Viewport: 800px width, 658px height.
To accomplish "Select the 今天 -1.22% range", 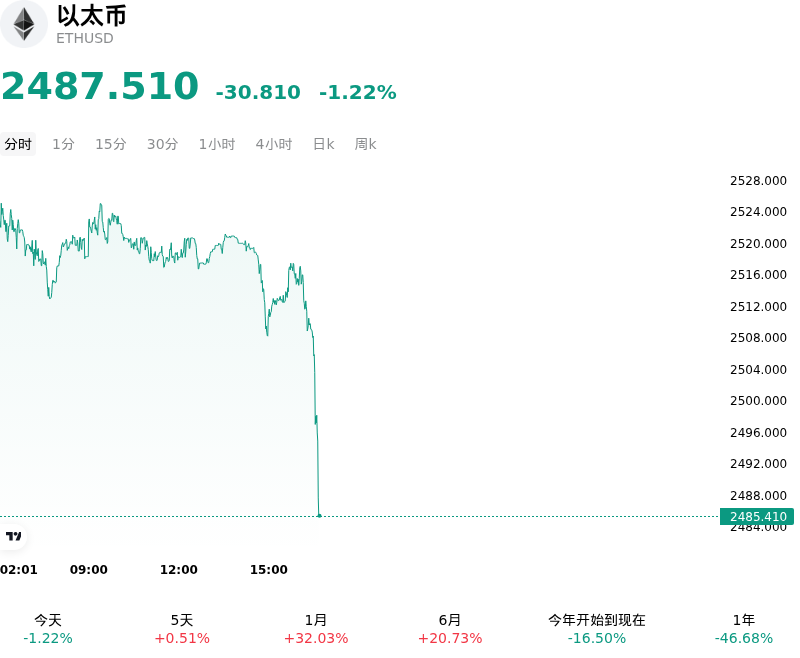I will 48,629.
